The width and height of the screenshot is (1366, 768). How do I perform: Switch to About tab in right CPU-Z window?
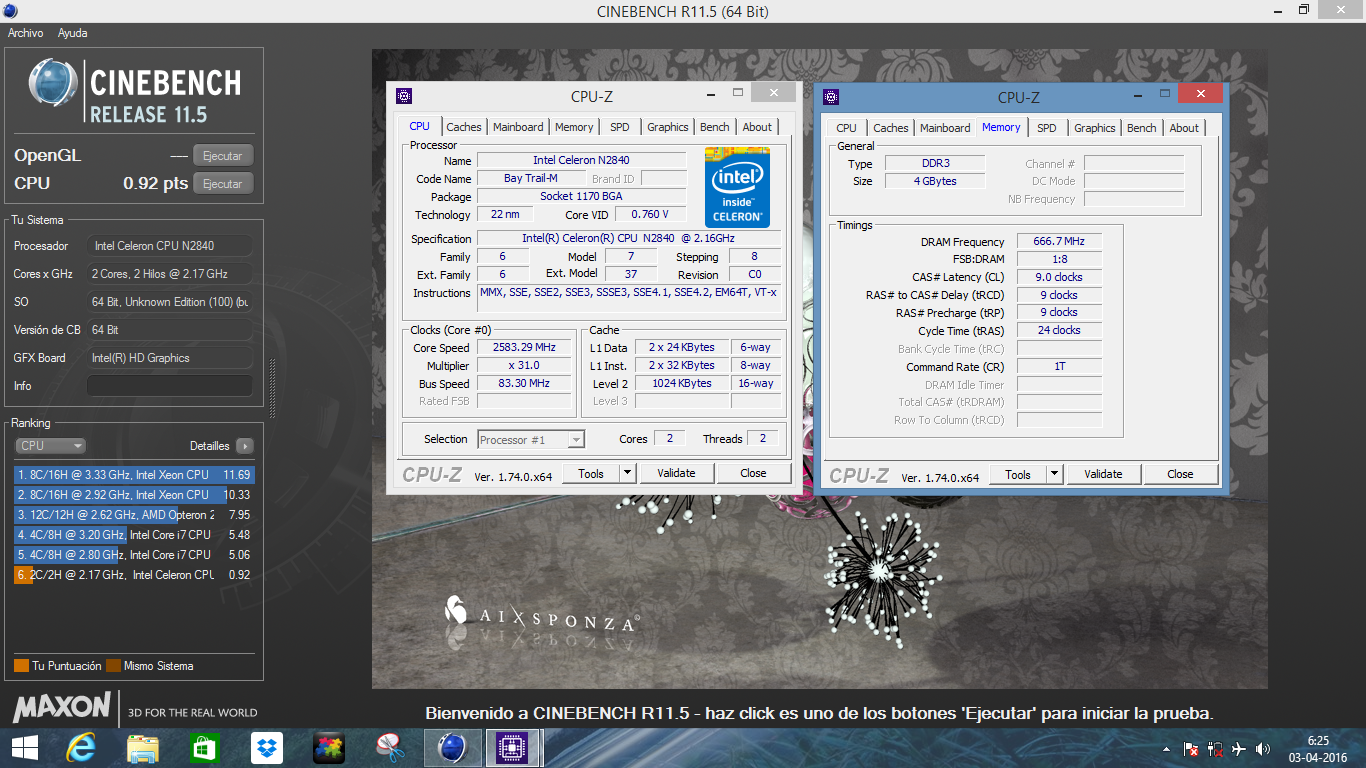click(1184, 128)
